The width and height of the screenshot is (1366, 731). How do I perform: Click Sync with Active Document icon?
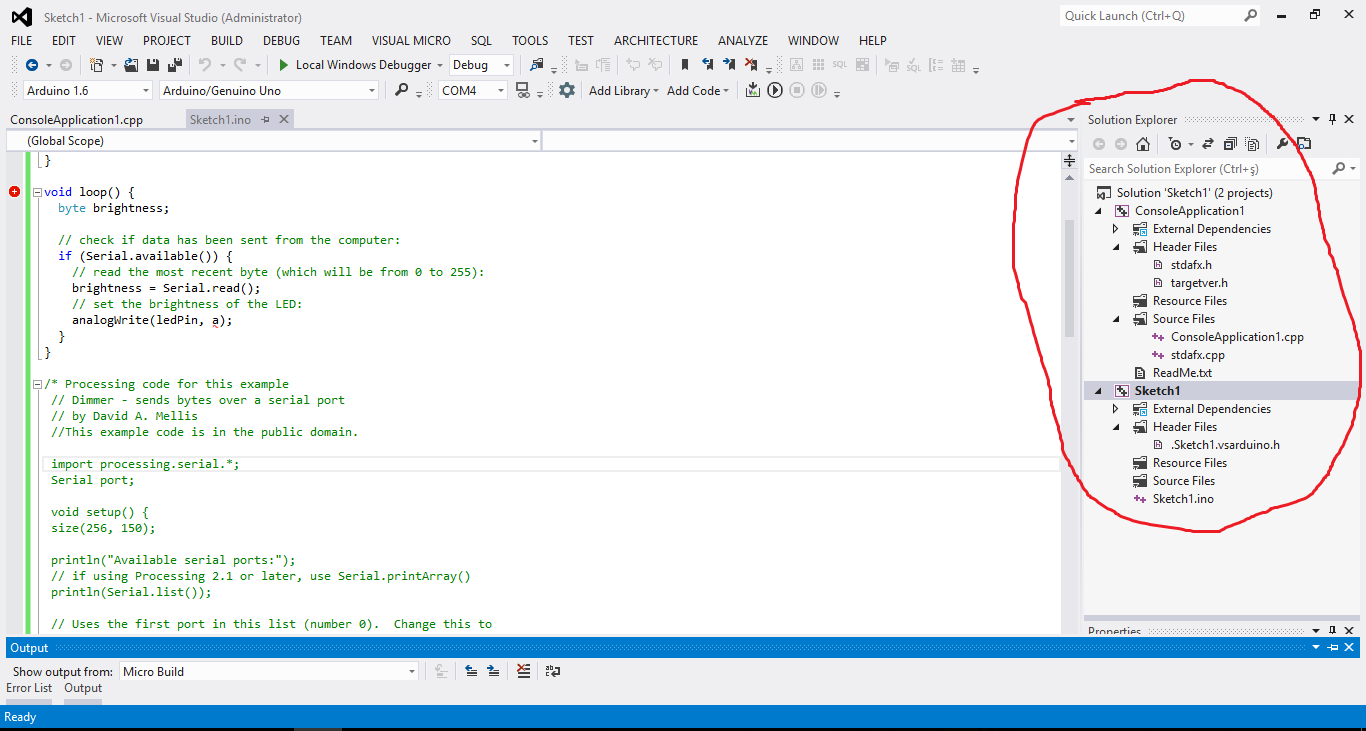click(x=1208, y=144)
